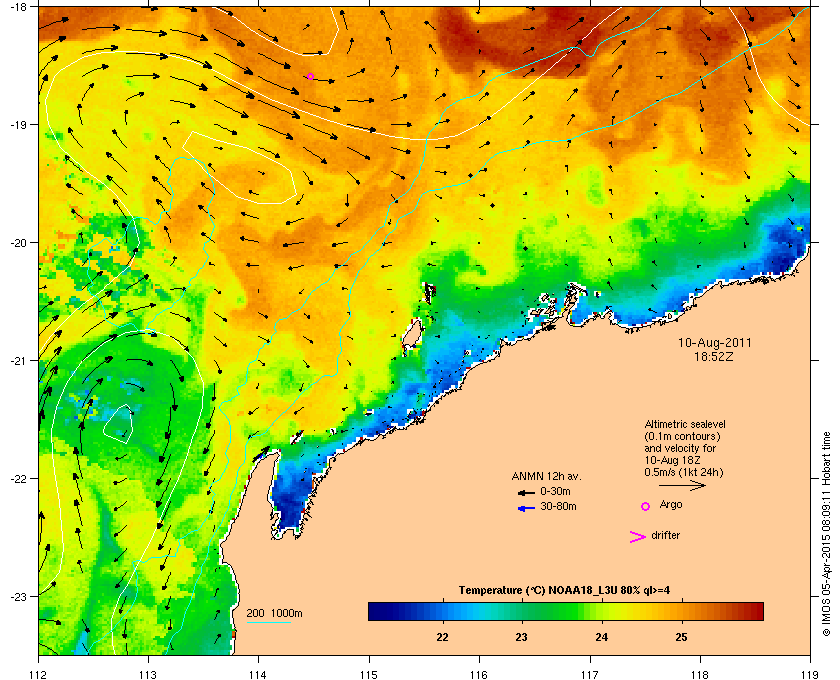
Task: Click the longitude axis label 114
Action: coord(258,674)
